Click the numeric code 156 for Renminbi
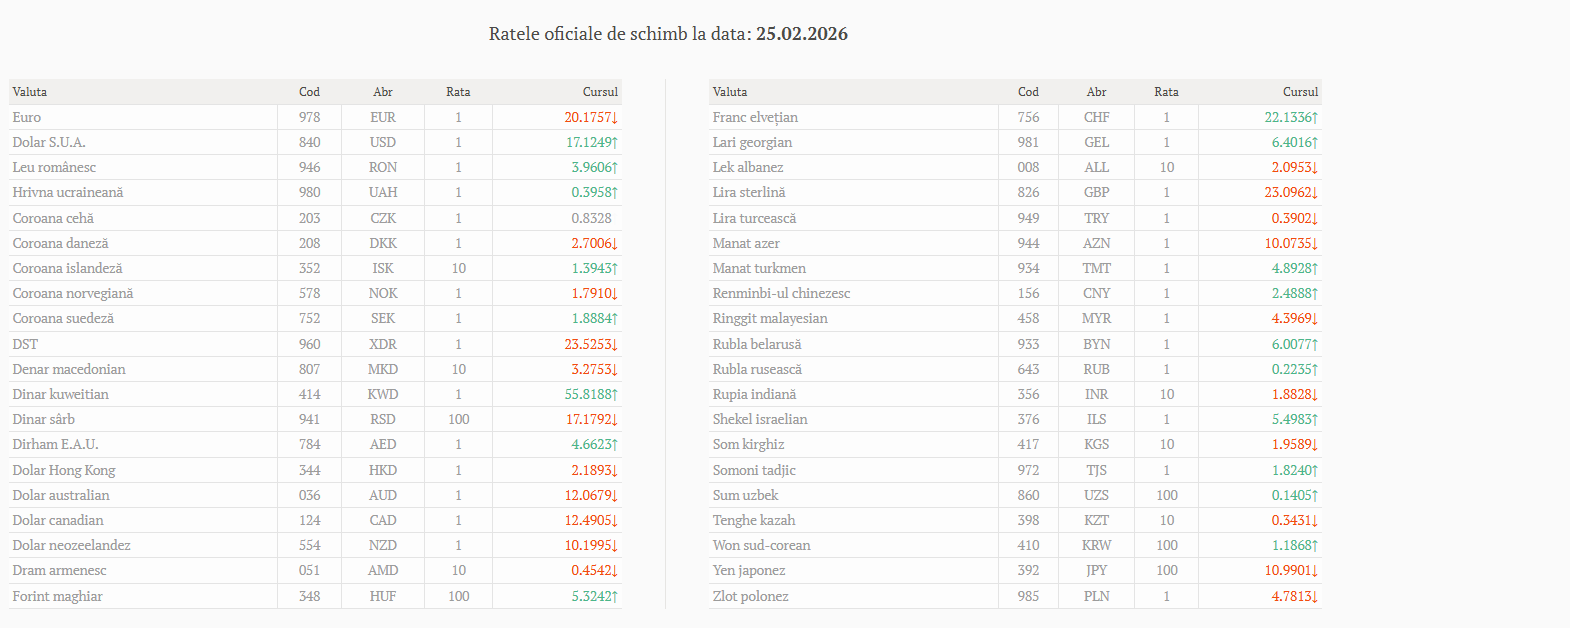This screenshot has width=1570, height=628. (x=1028, y=294)
